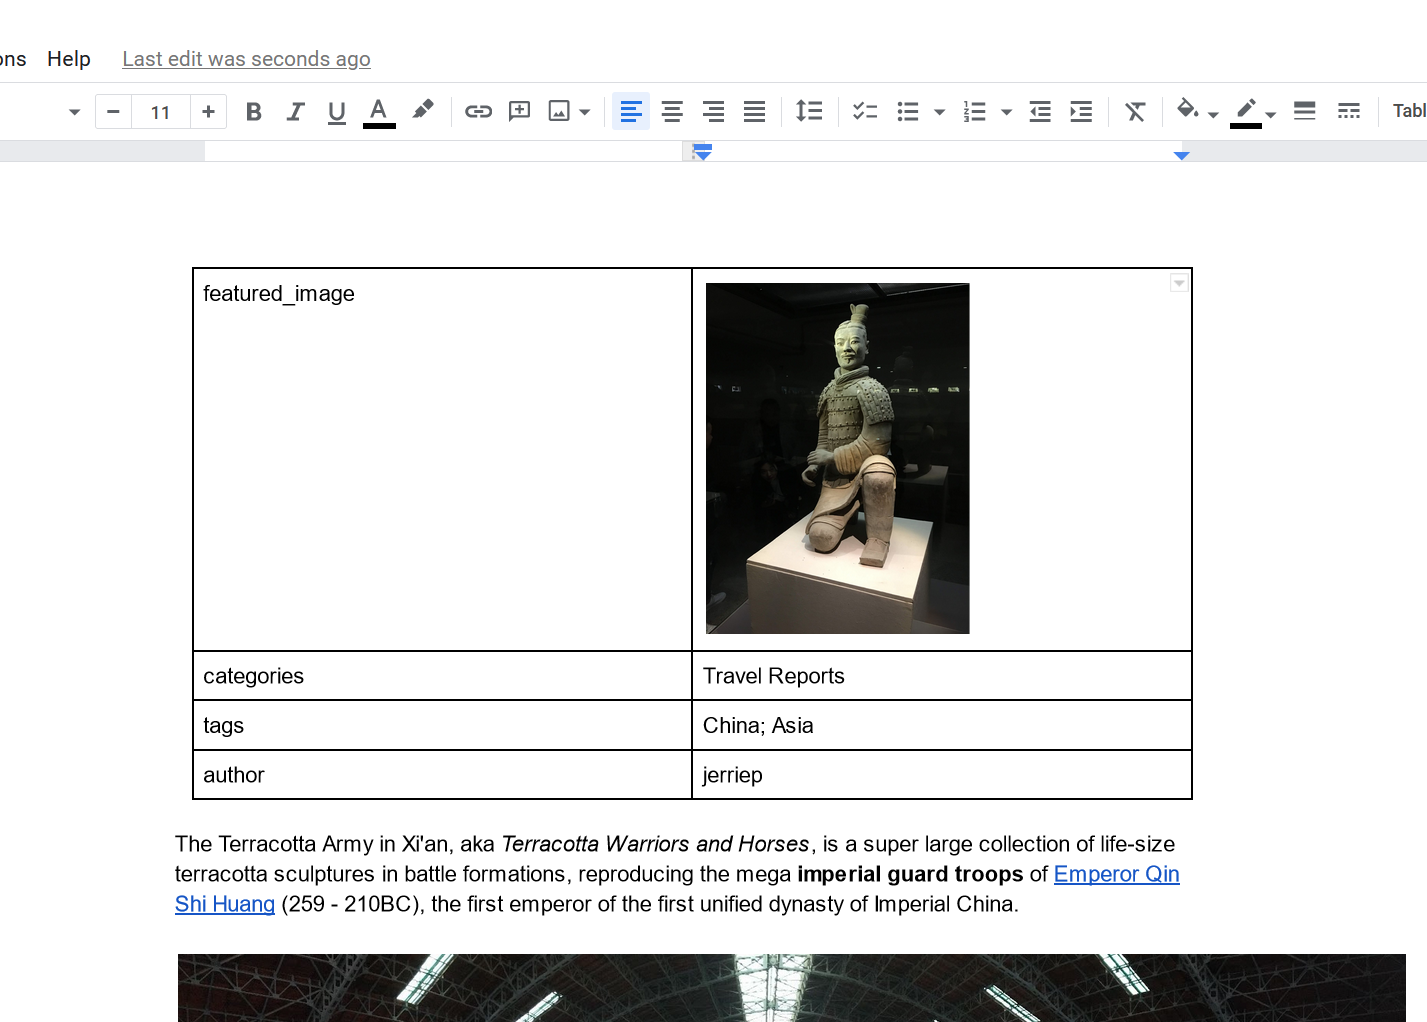The image size is (1427, 1022).
Task: Click the font size field showing 11
Action: point(161,112)
